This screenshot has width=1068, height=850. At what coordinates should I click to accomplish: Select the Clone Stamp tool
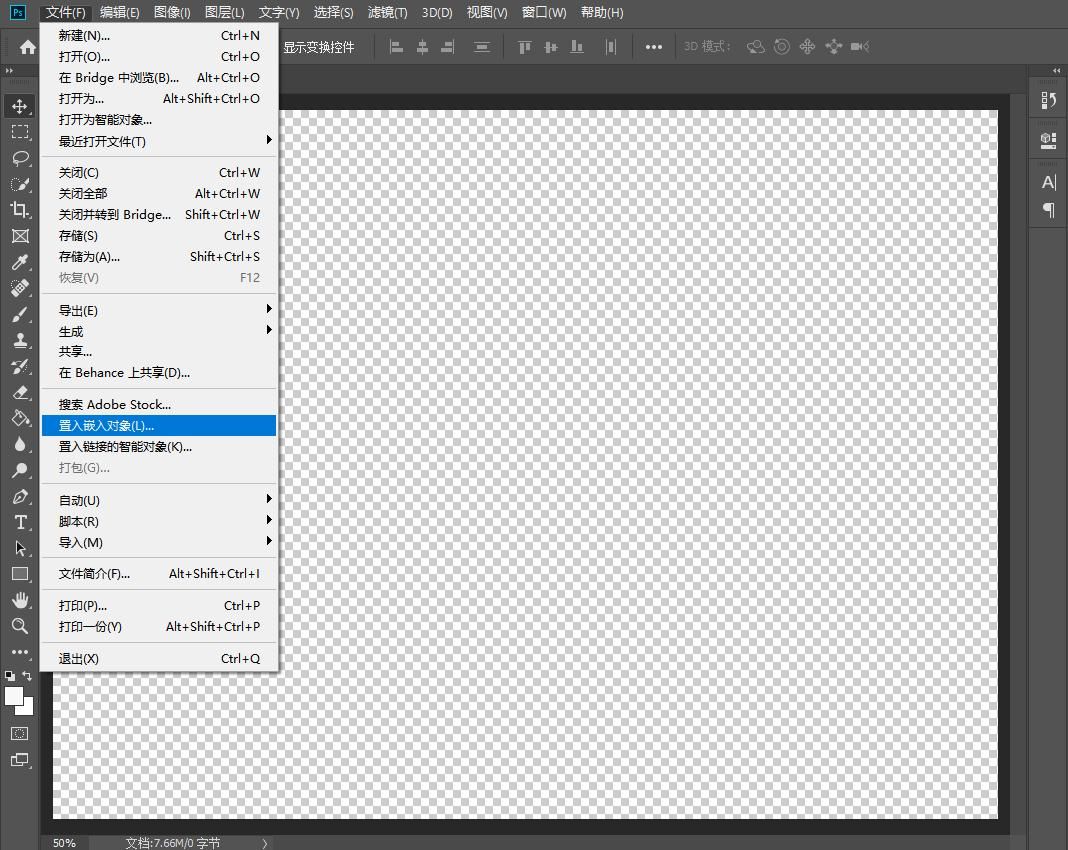point(20,340)
